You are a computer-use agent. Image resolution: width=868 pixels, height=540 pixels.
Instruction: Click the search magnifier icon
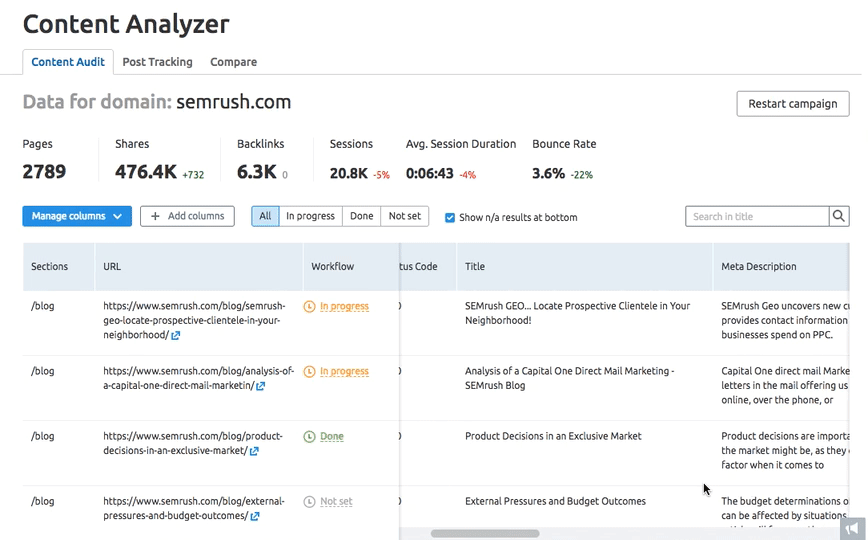click(x=839, y=216)
